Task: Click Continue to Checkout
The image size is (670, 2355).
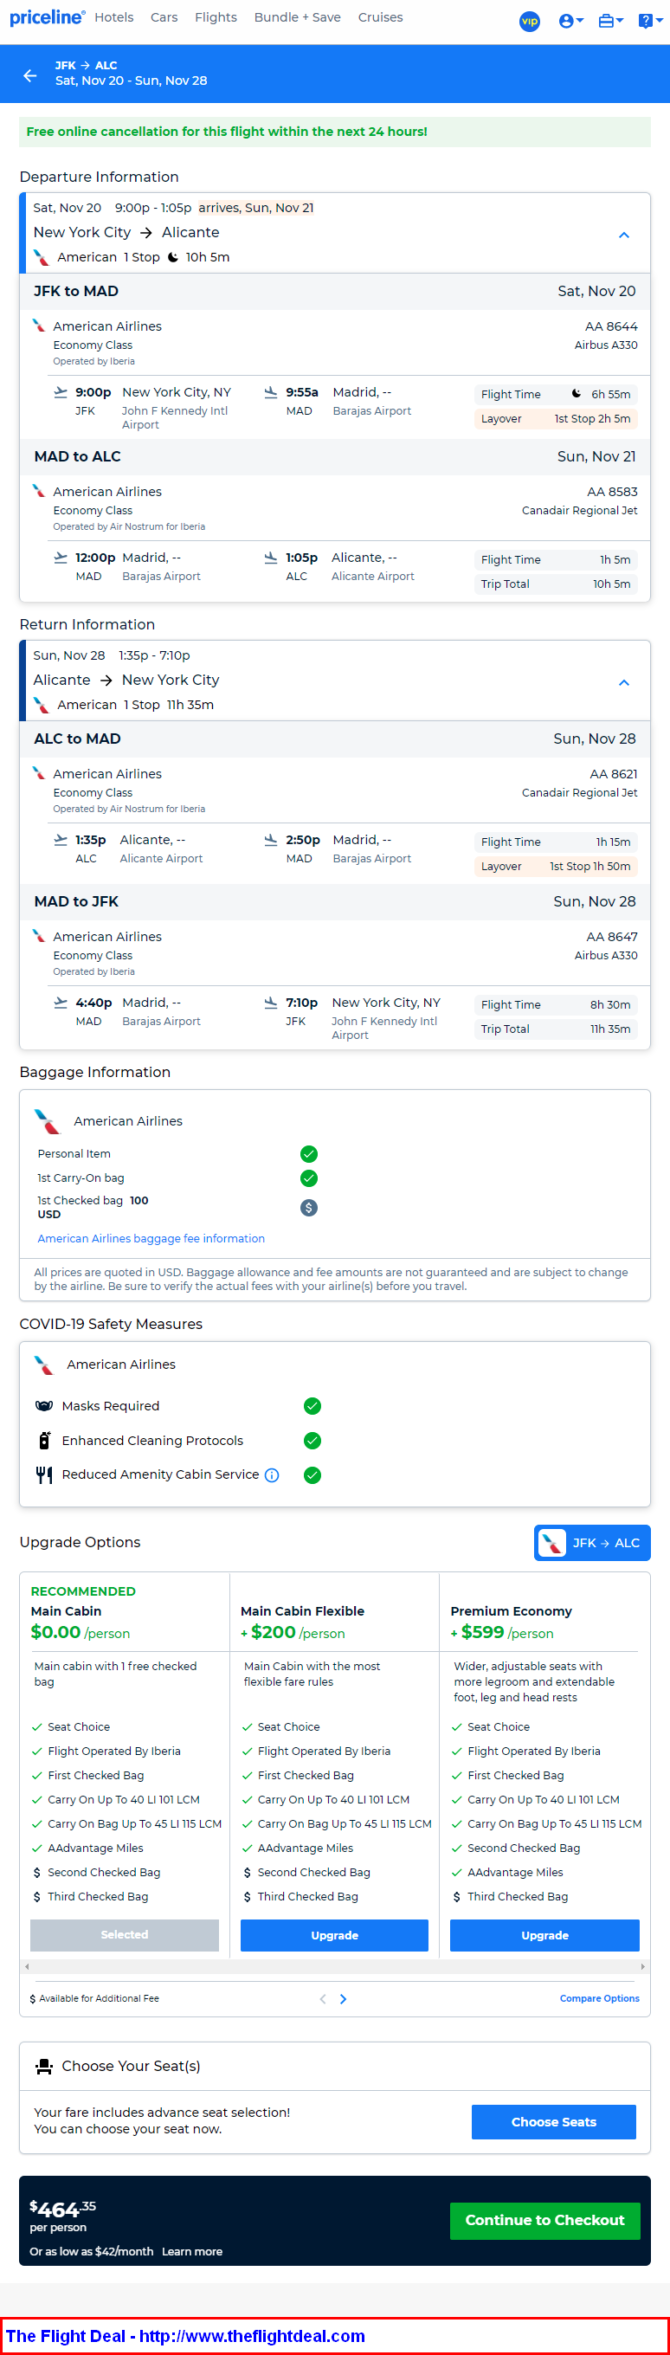Action: pyautogui.click(x=544, y=2219)
